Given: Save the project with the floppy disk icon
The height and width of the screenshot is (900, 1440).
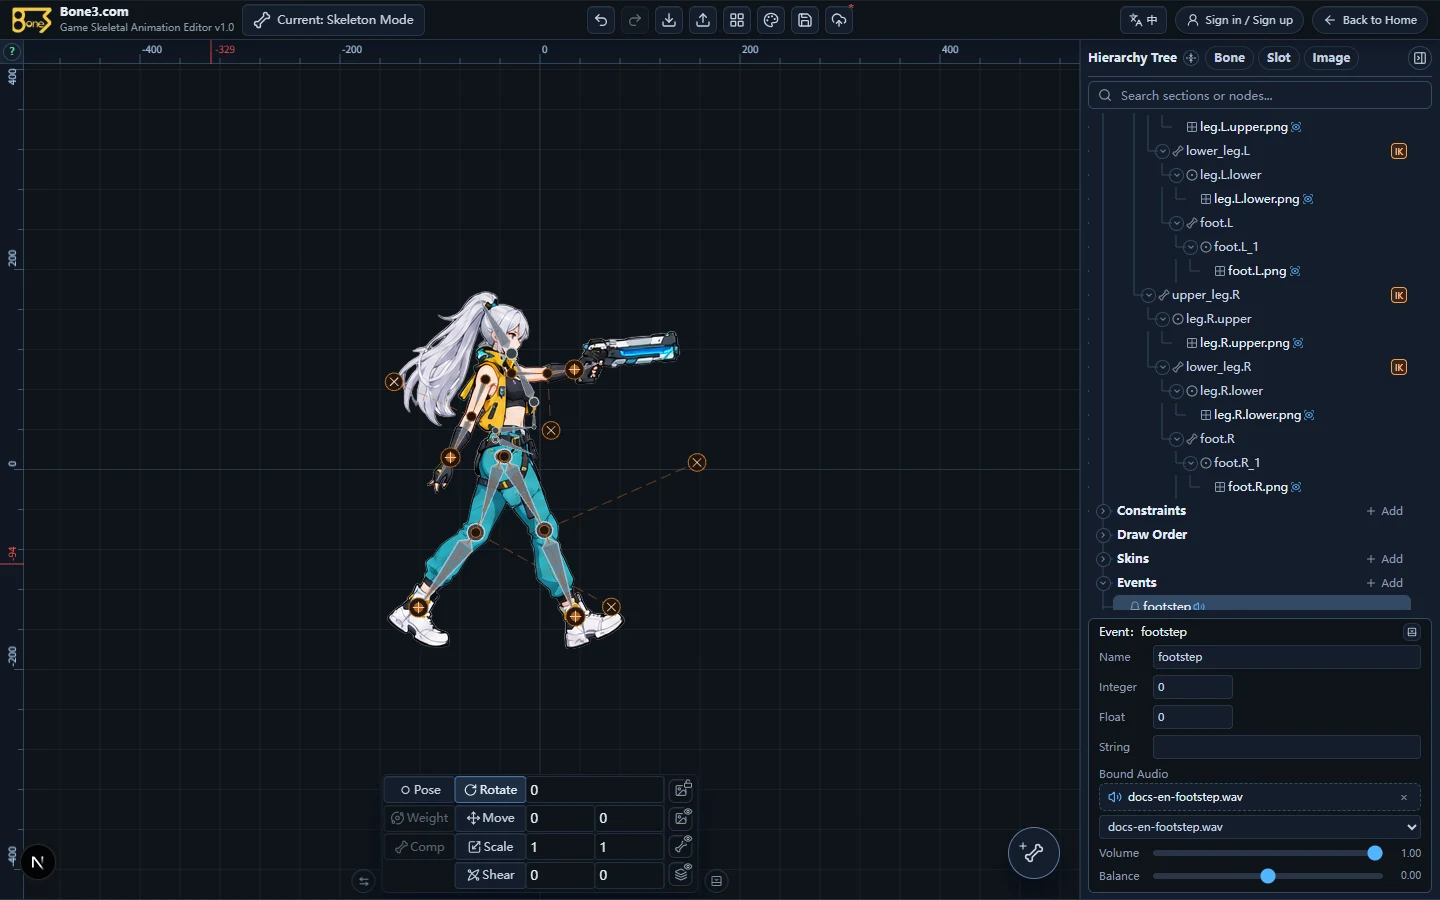Looking at the screenshot, I should pyautogui.click(x=805, y=20).
